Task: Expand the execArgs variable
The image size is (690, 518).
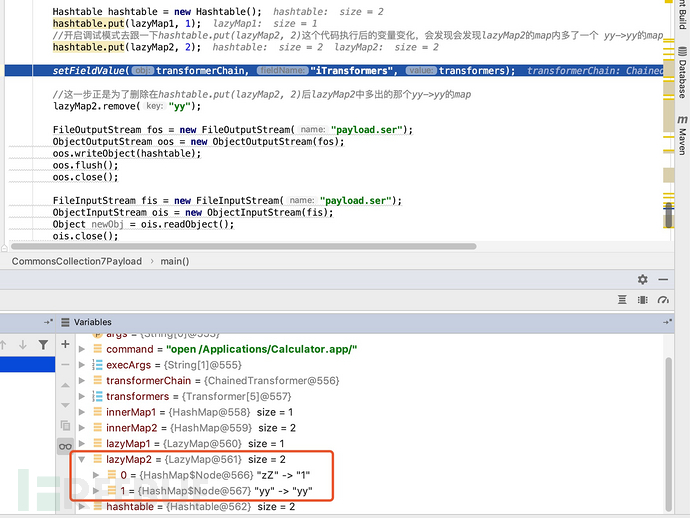Action: (82, 365)
